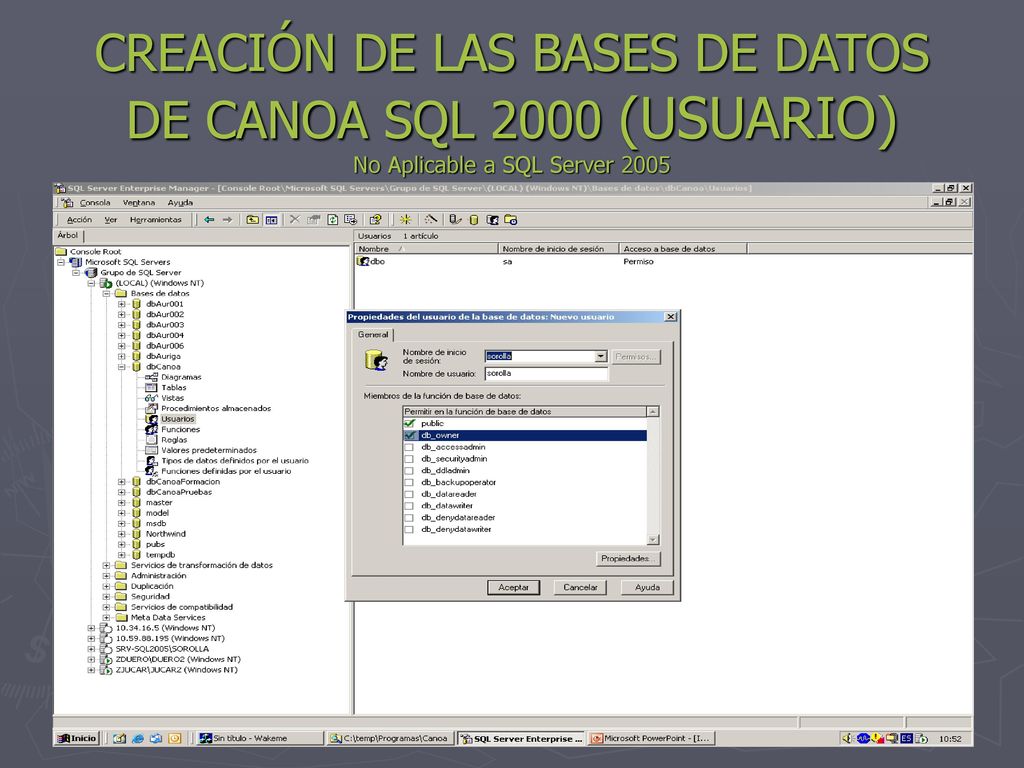Click the Funciones node icon
Image resolution: width=1024 pixels, height=768 pixels.
(x=151, y=429)
